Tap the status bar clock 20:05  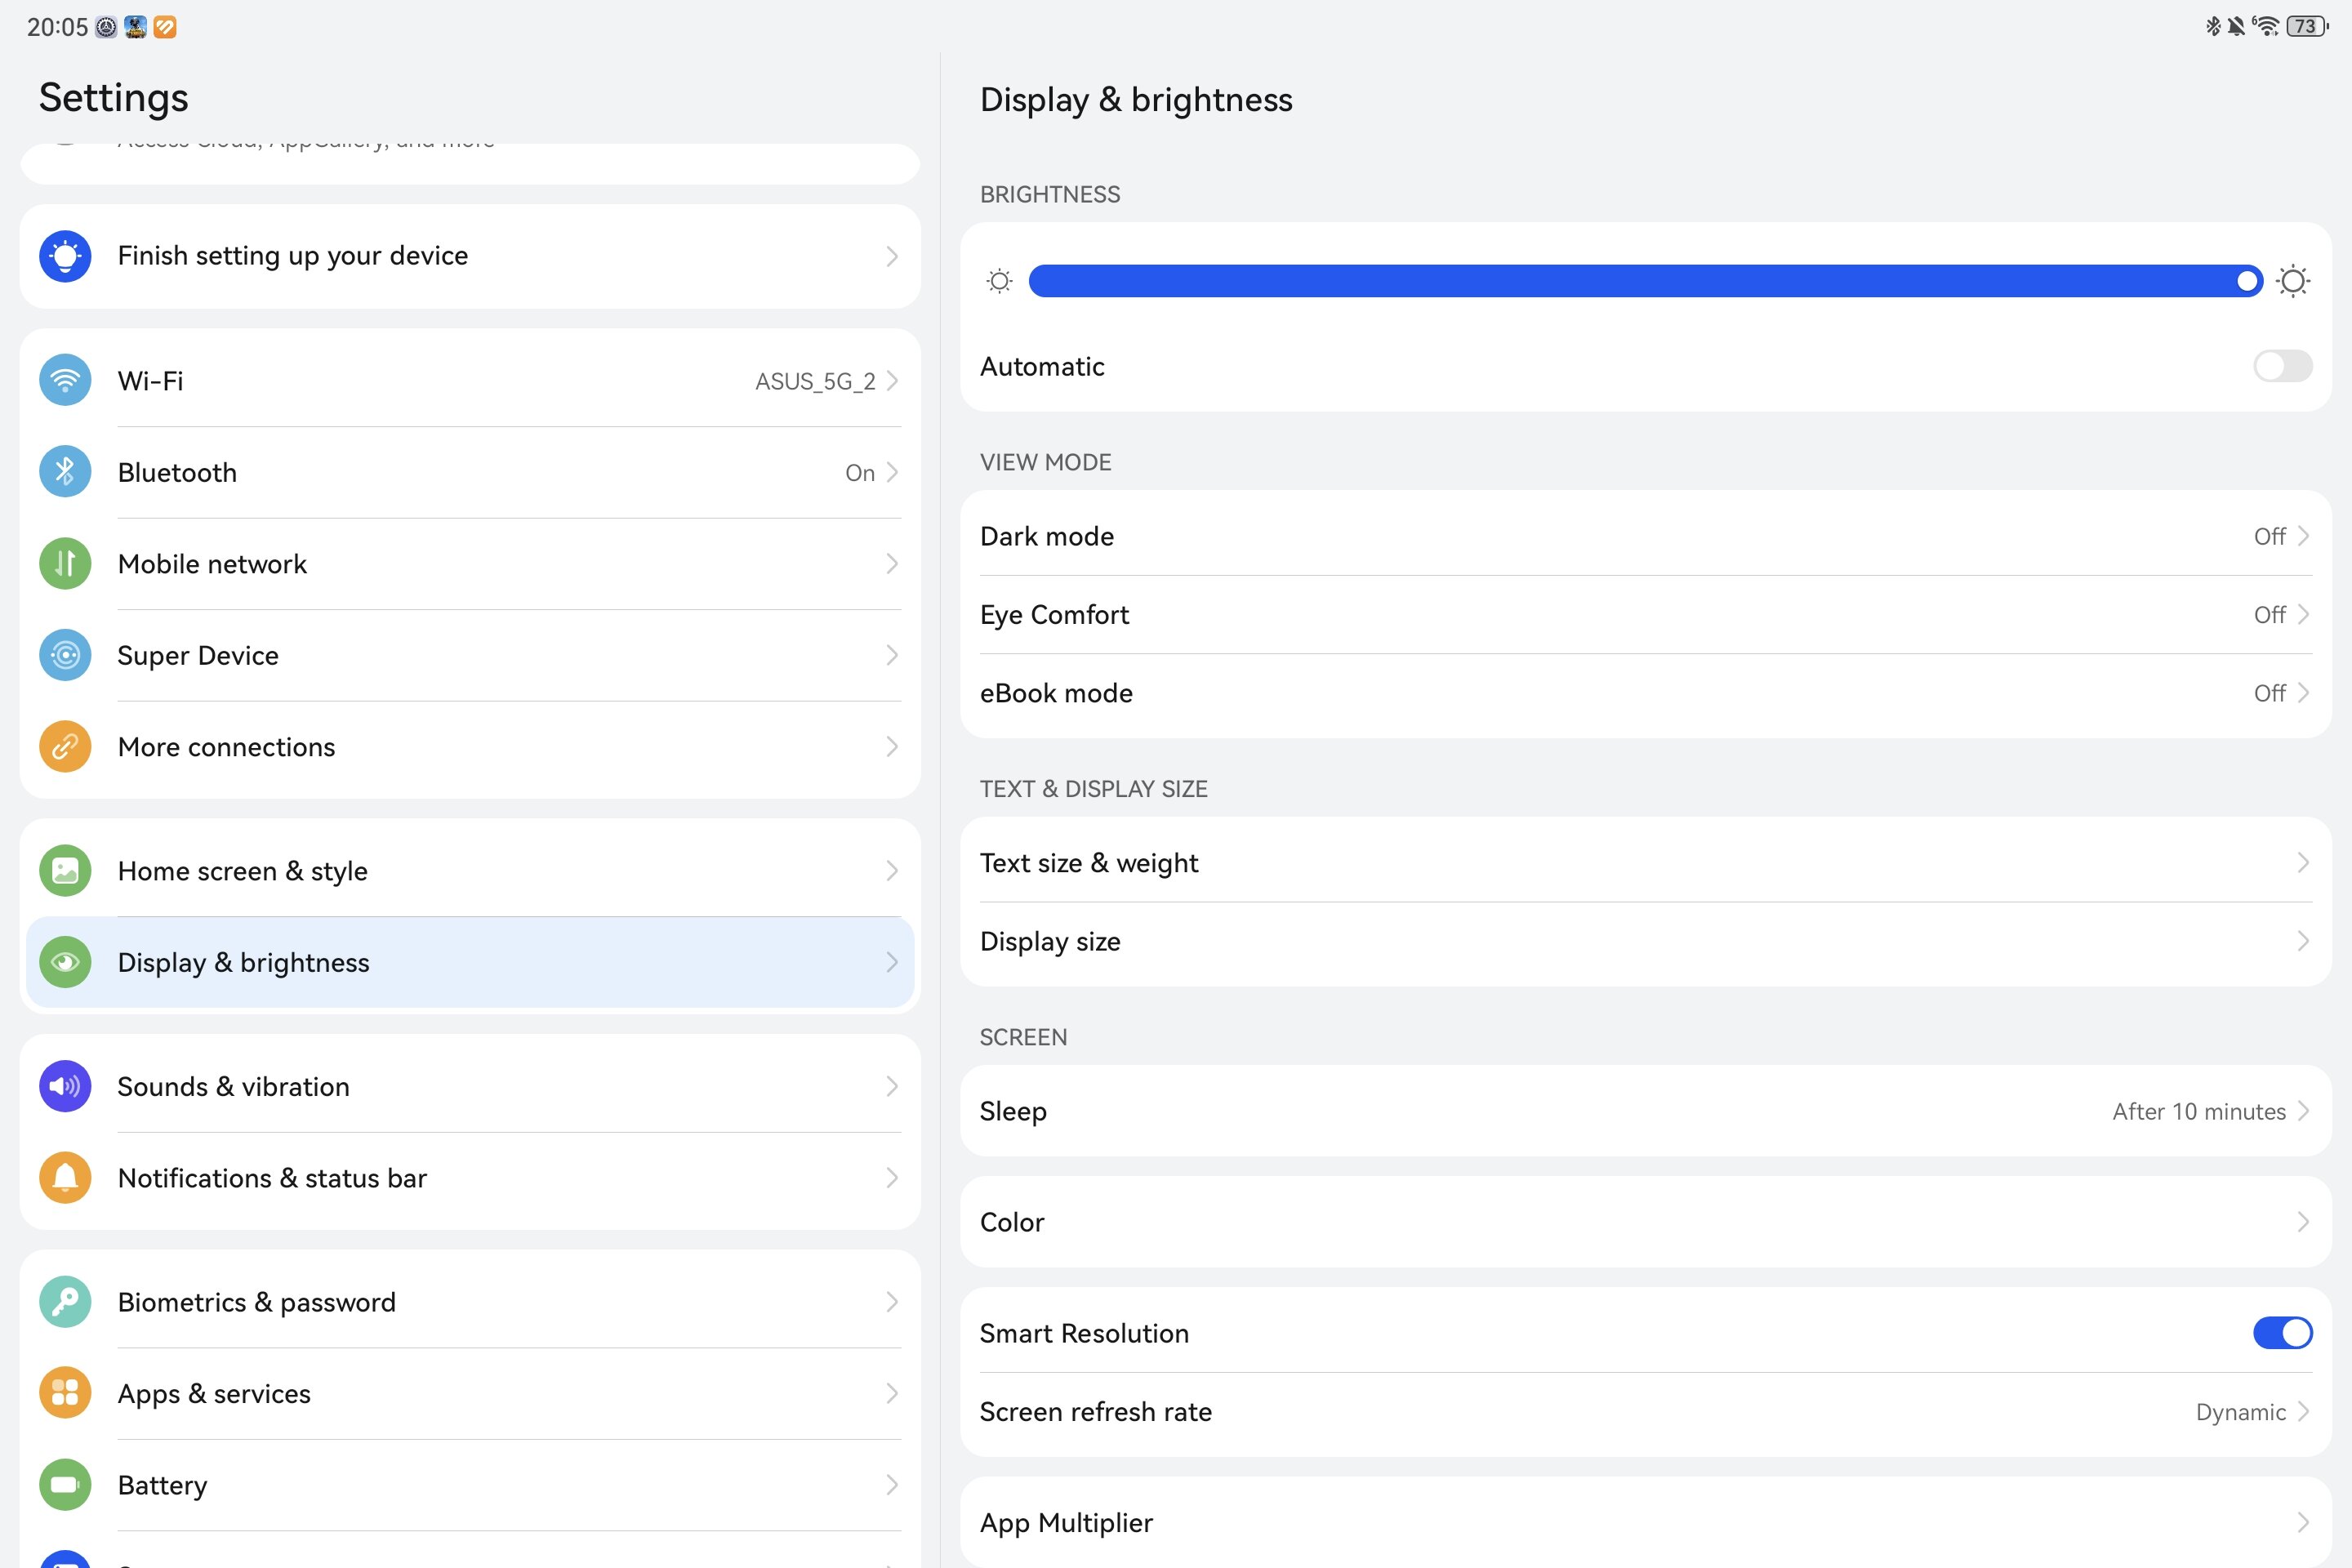[57, 27]
